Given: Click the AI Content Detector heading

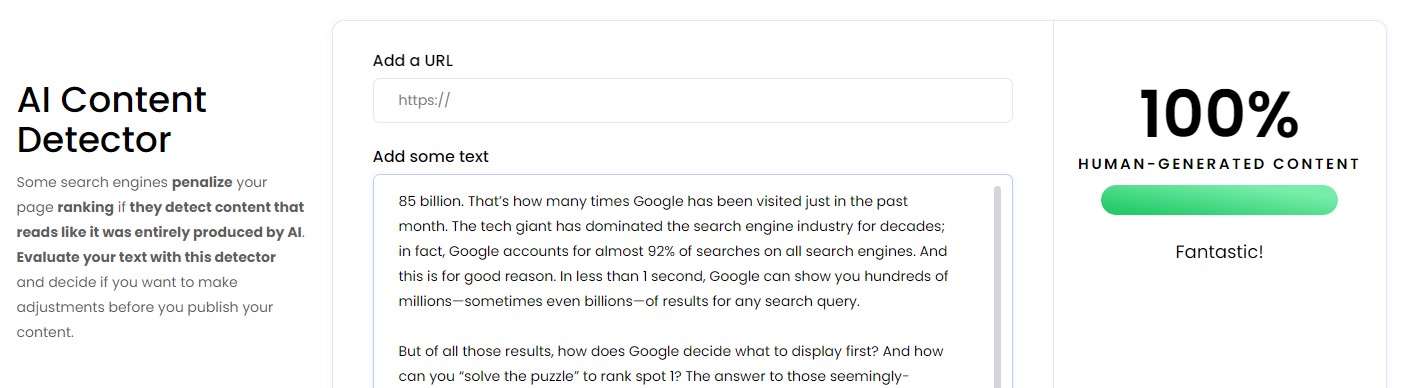Looking at the screenshot, I should (x=112, y=119).
